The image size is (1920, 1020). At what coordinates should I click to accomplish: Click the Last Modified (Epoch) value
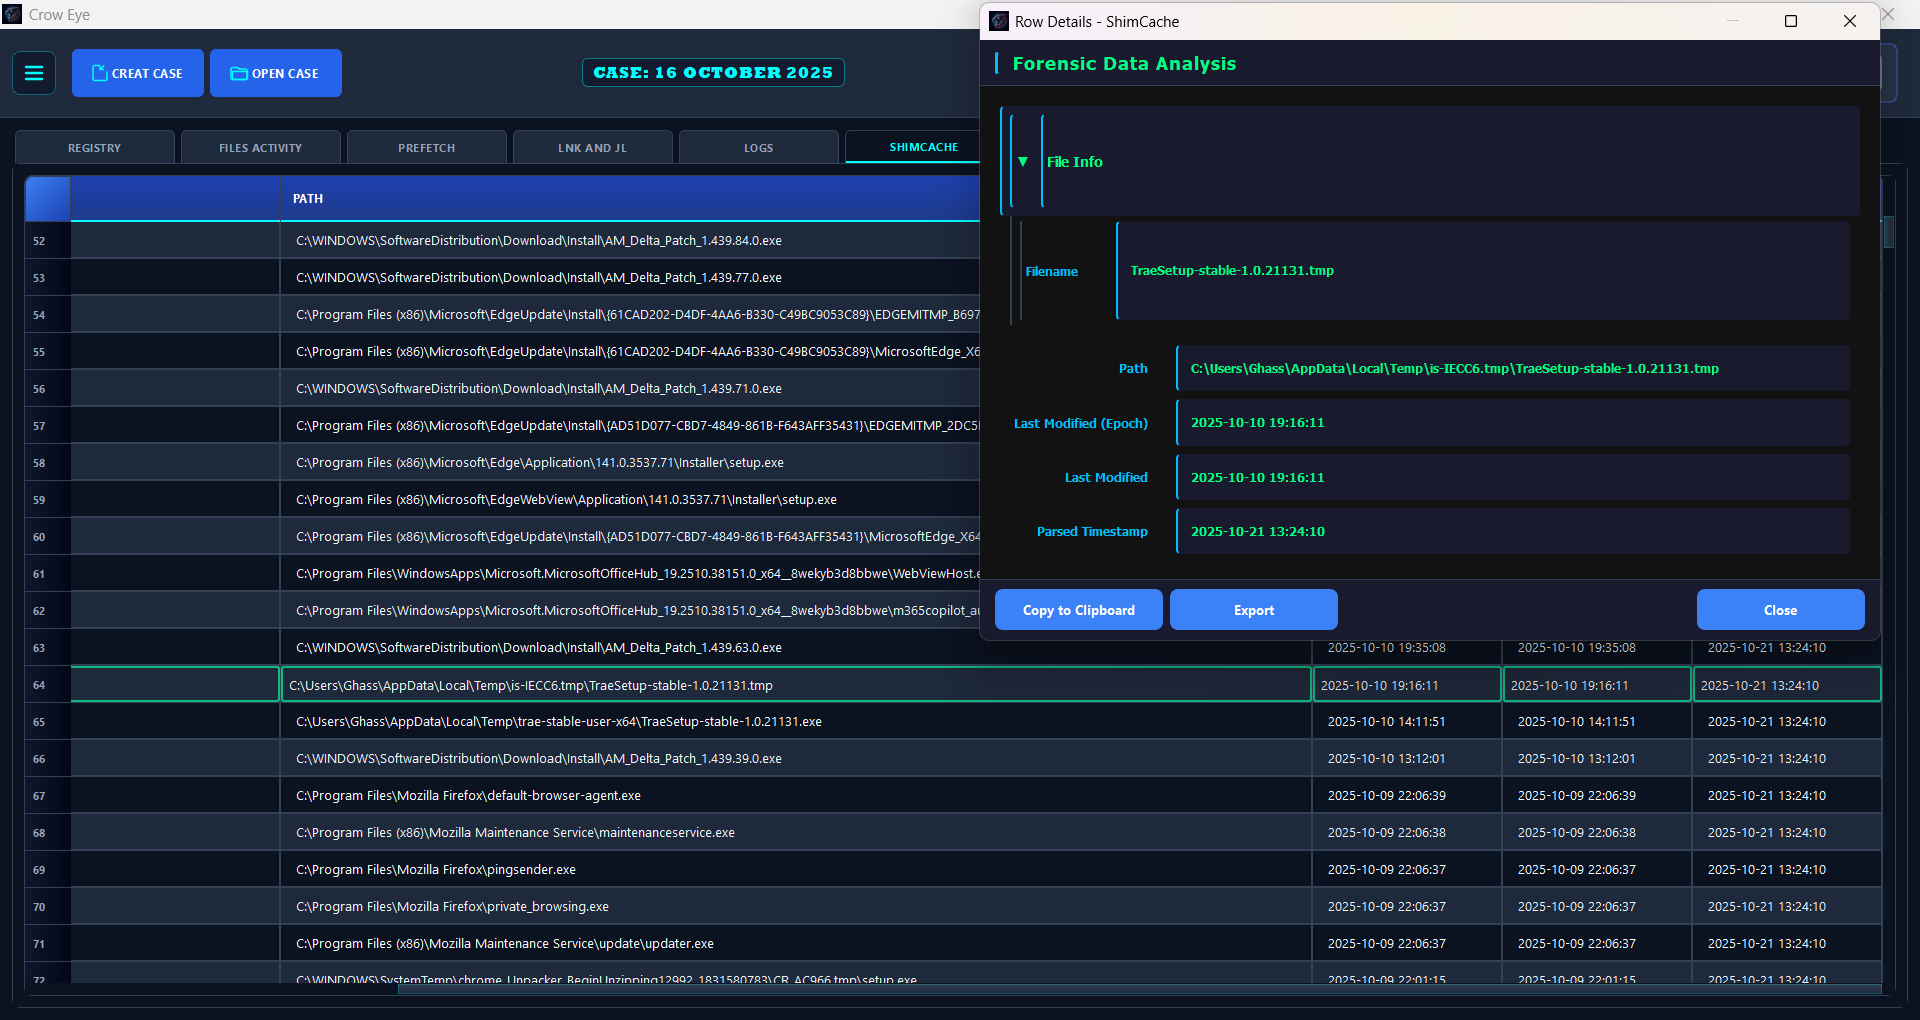1513,423
